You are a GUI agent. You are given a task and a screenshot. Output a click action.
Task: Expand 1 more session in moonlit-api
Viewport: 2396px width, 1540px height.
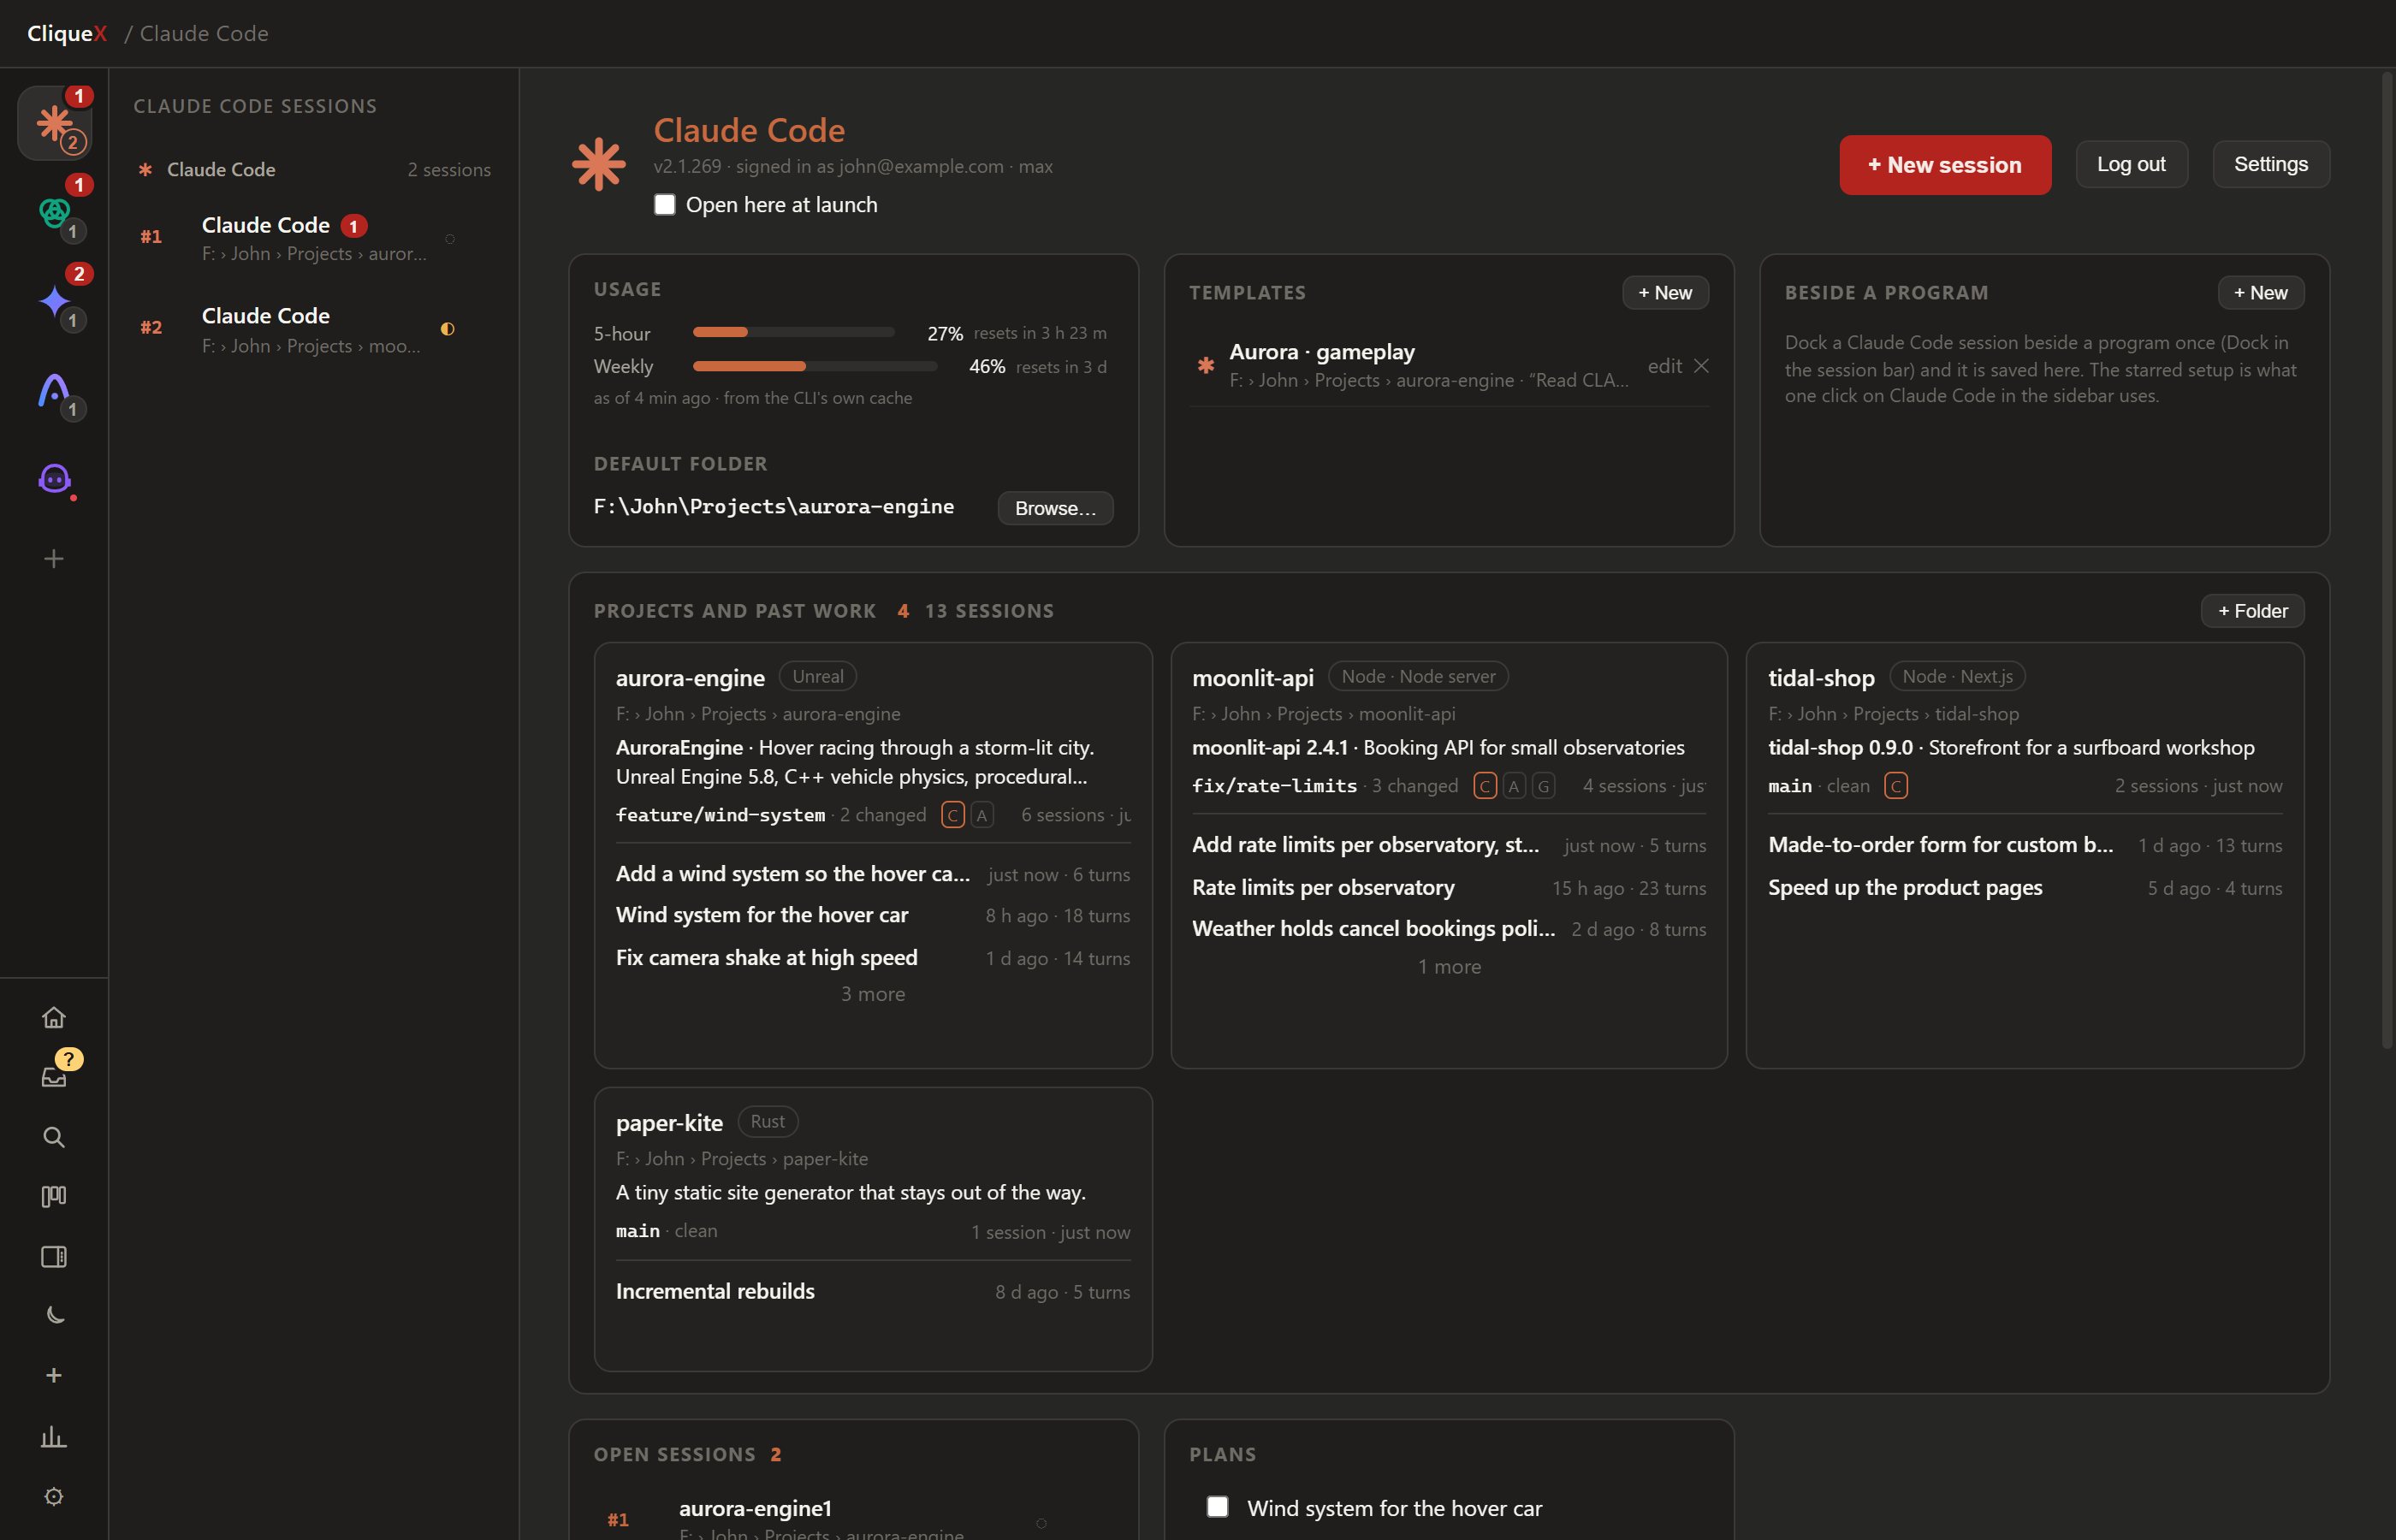1449,967
